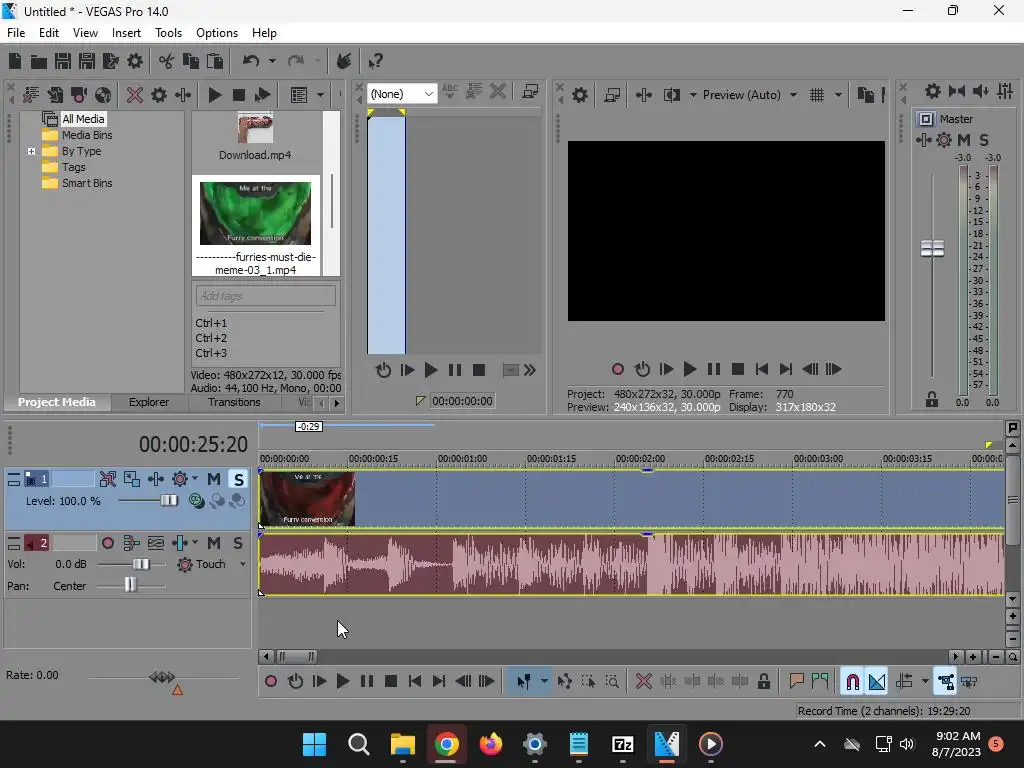The width and height of the screenshot is (1024, 768).
Task: Start recording from timeline transport bar
Action: pyautogui.click(x=270, y=682)
